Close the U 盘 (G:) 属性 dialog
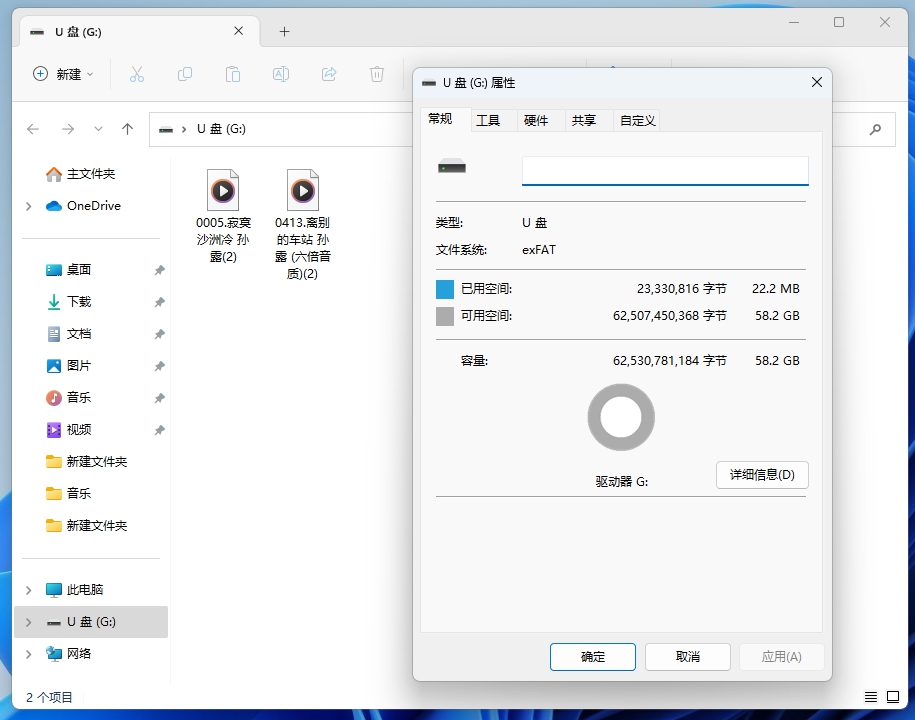Screen dimensions: 915x720 pyautogui.click(x=817, y=82)
